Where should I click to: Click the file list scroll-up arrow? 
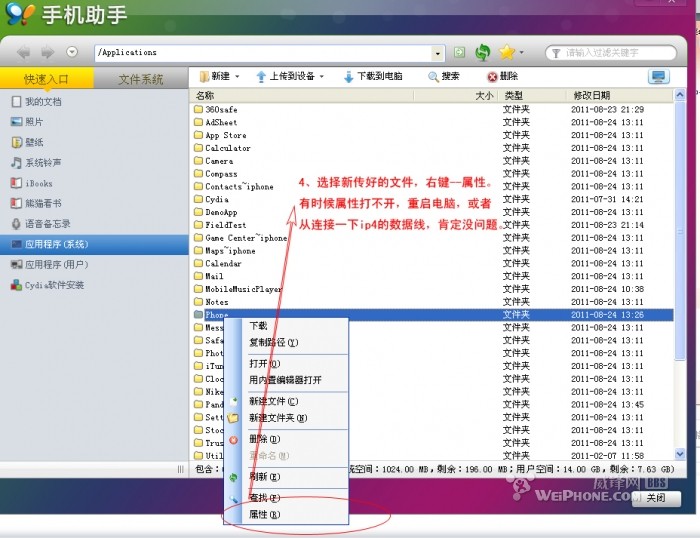679,95
